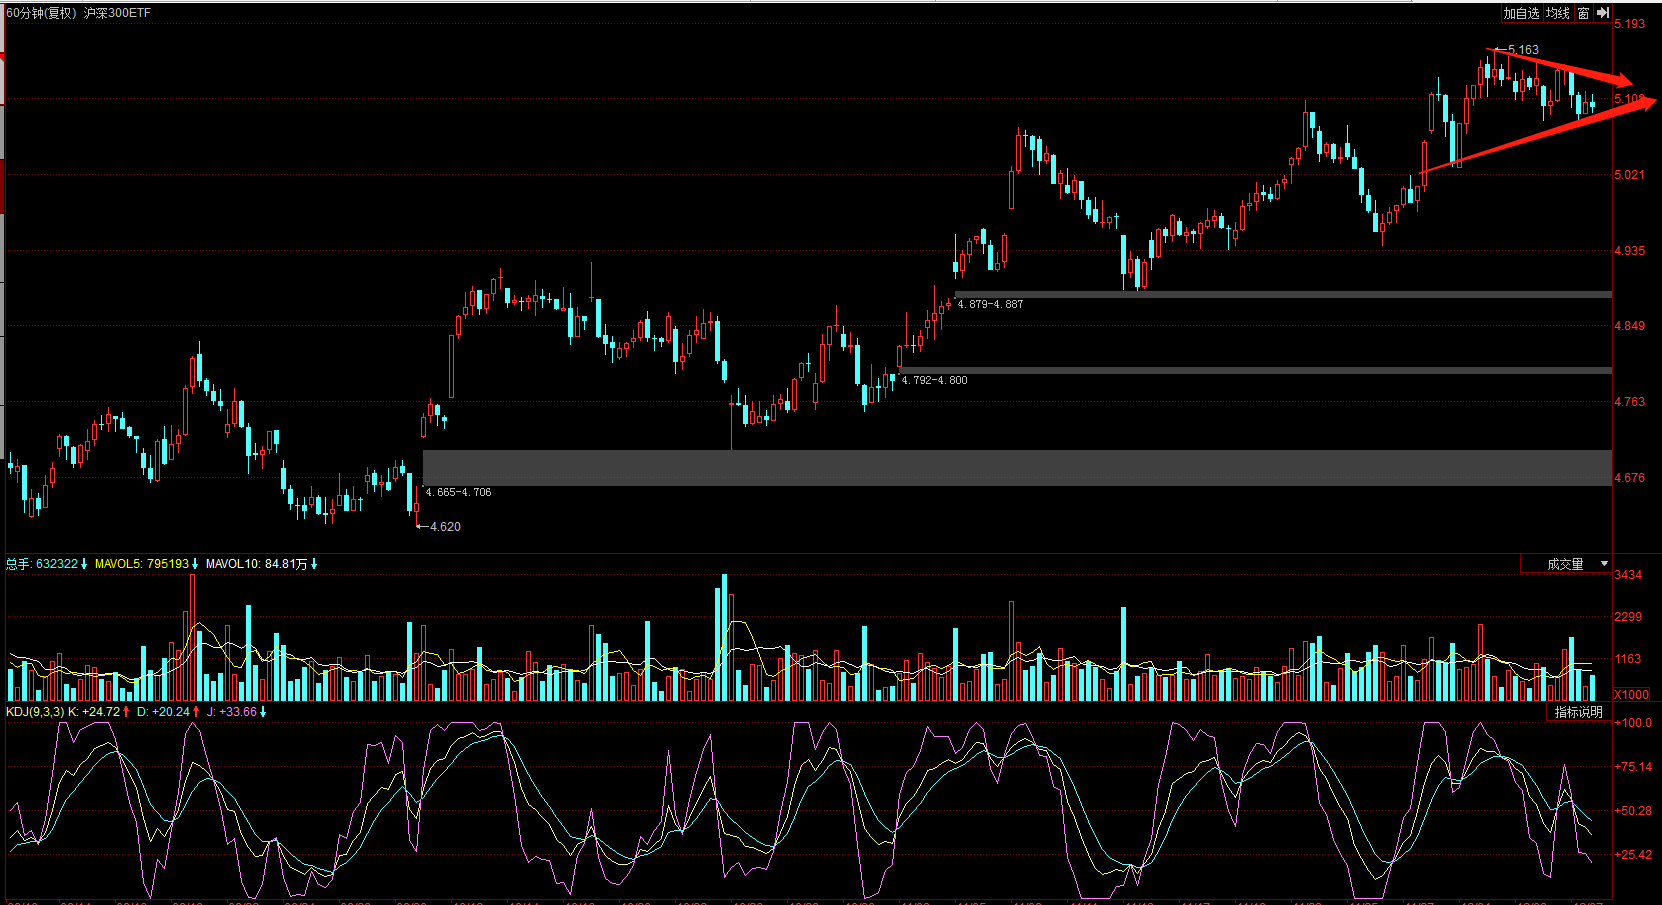Add stock to watchlist with 加自选
Screen dimensions: 1662x905
coord(1520,13)
